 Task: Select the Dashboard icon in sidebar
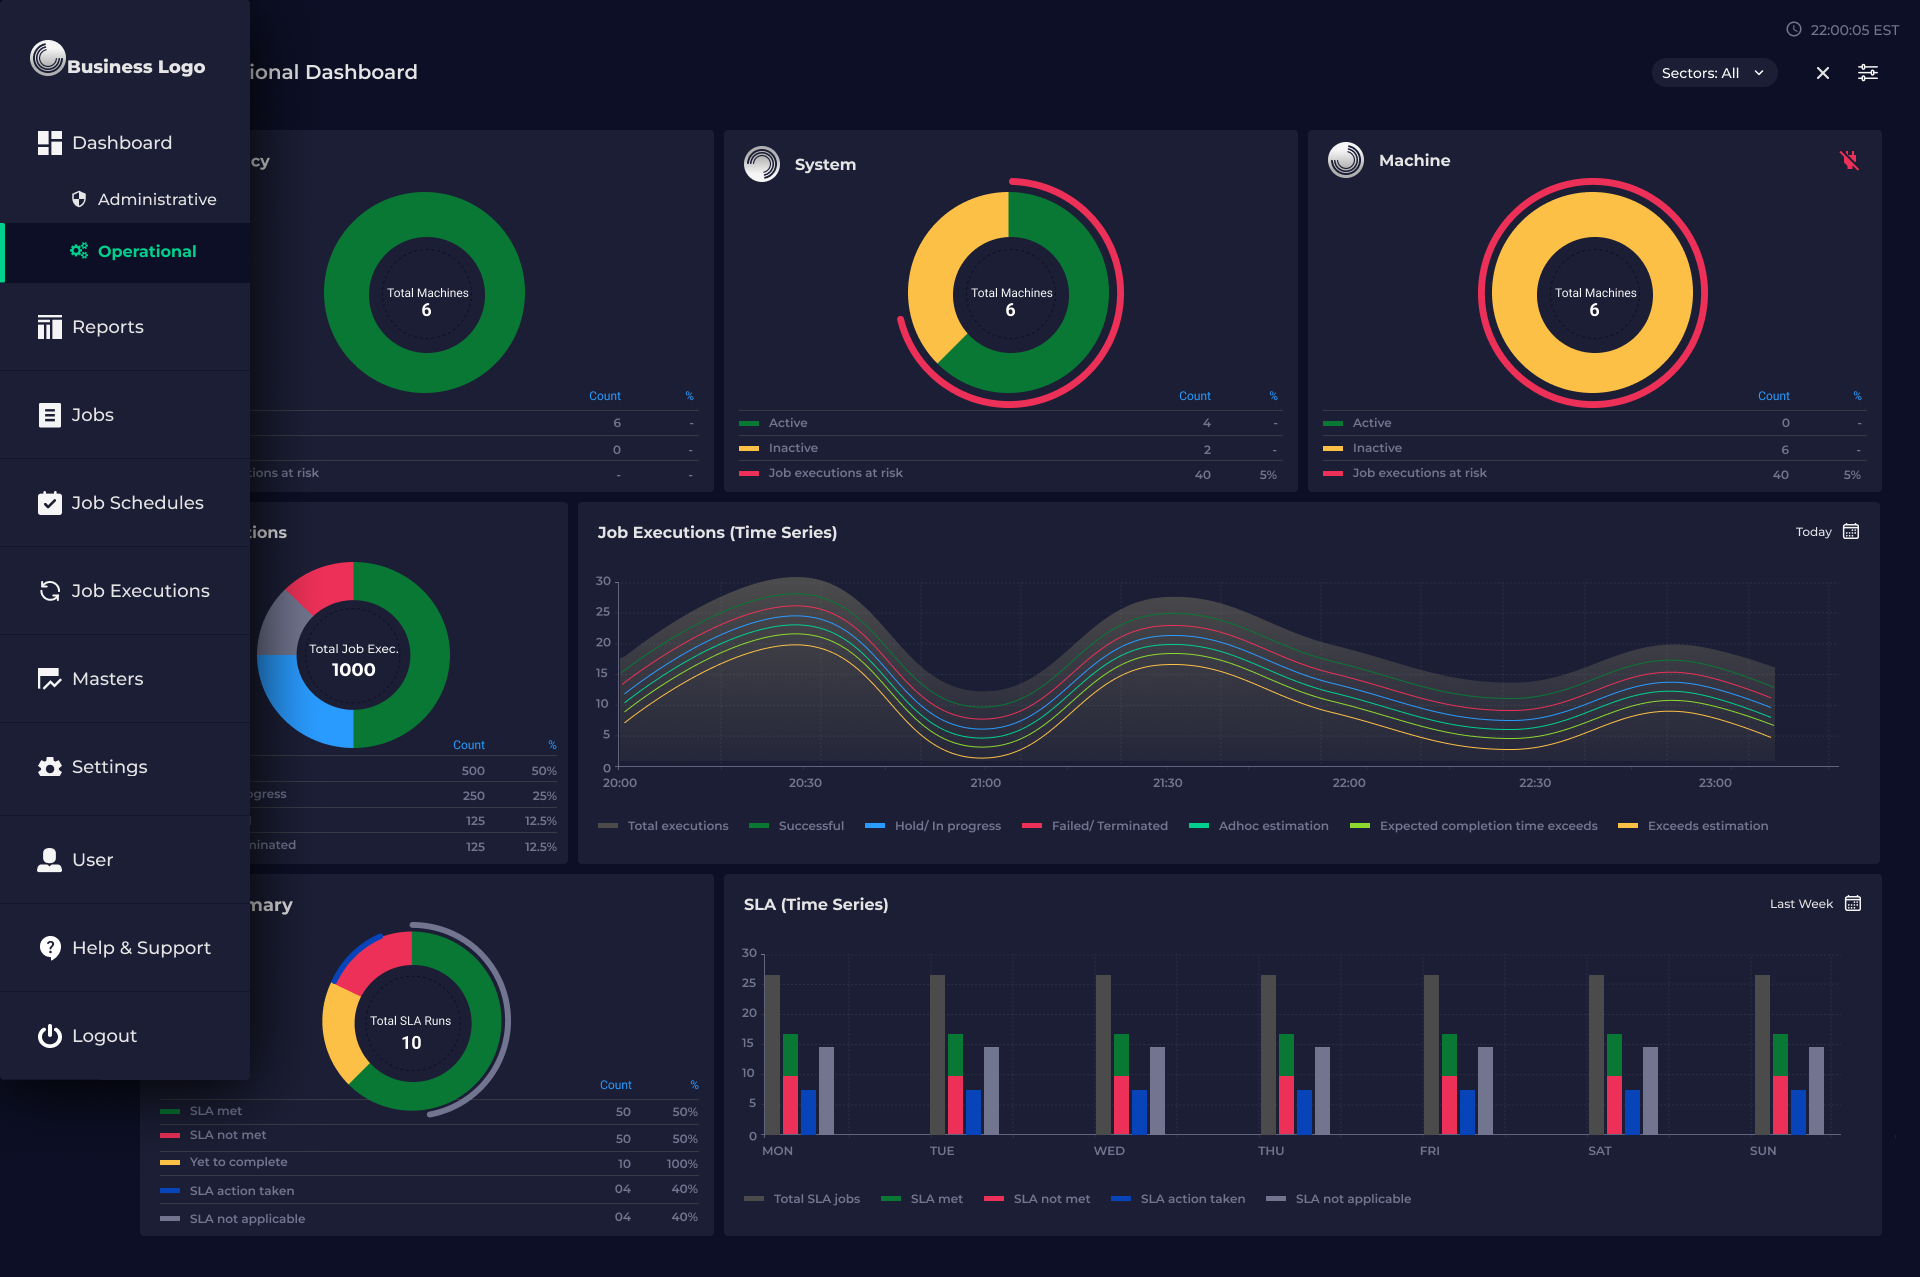coord(49,142)
